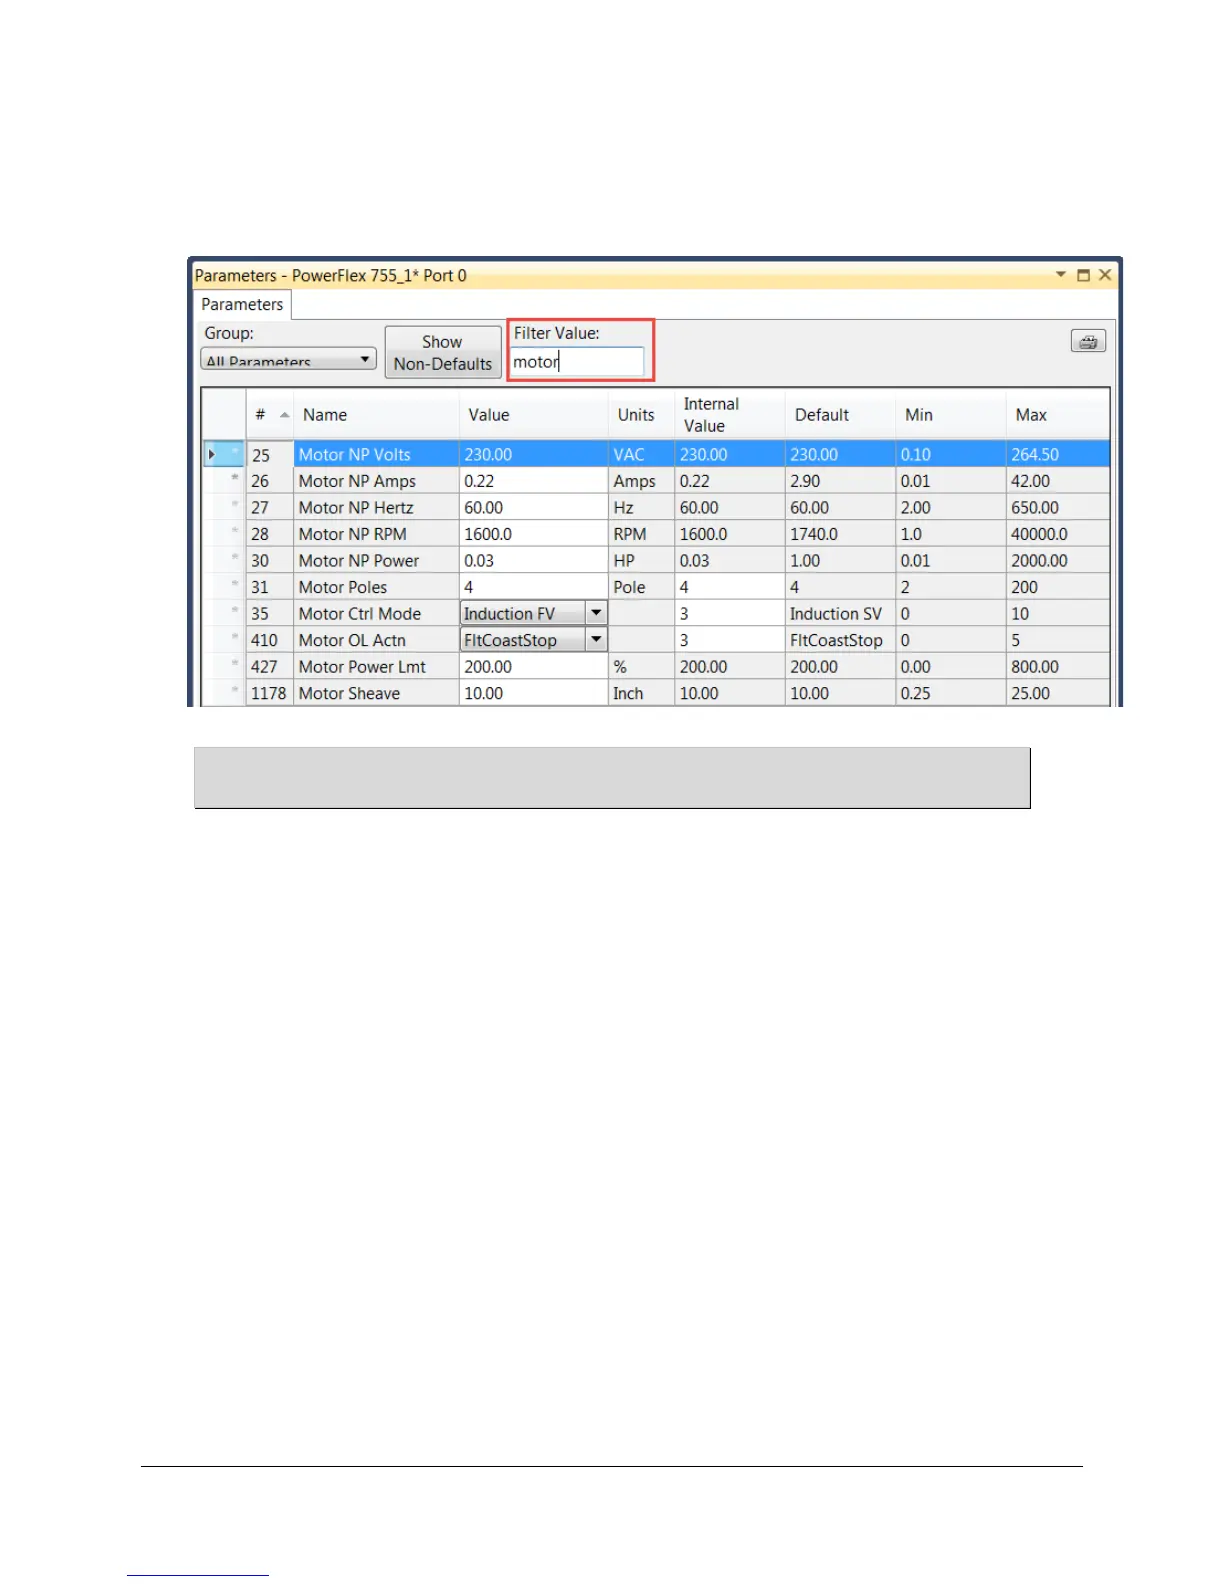The height and width of the screenshot is (1584, 1224).
Task: Click the max value 2000.00 cell
Action: coord(1058,561)
